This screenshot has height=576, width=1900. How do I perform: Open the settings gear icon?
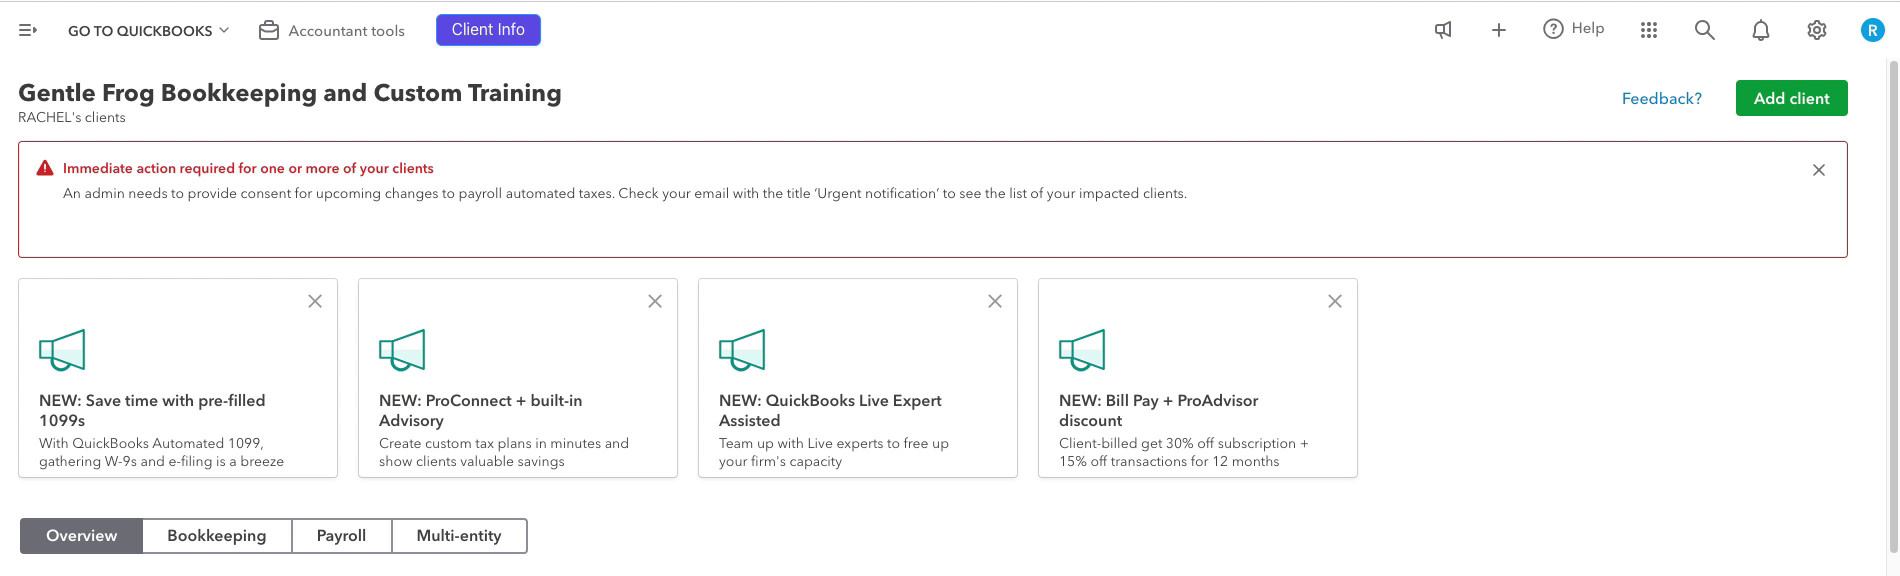(x=1817, y=31)
